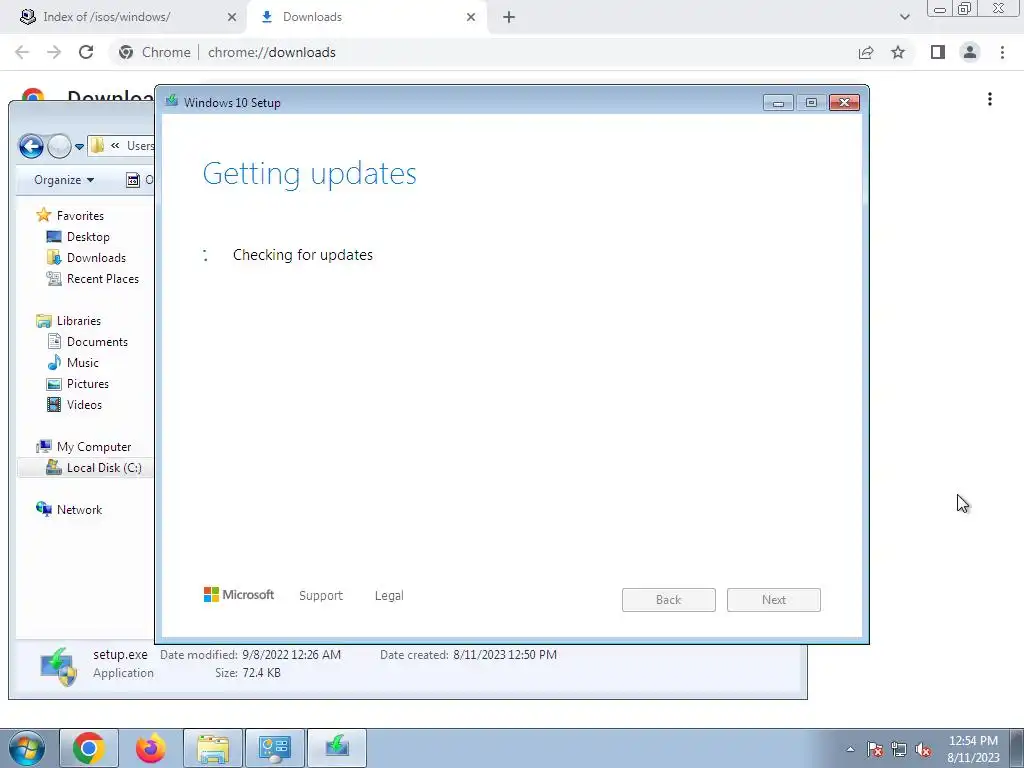Click Chrome logo on Downloads page
Screen dimensions: 1024x768
[x=33, y=95]
